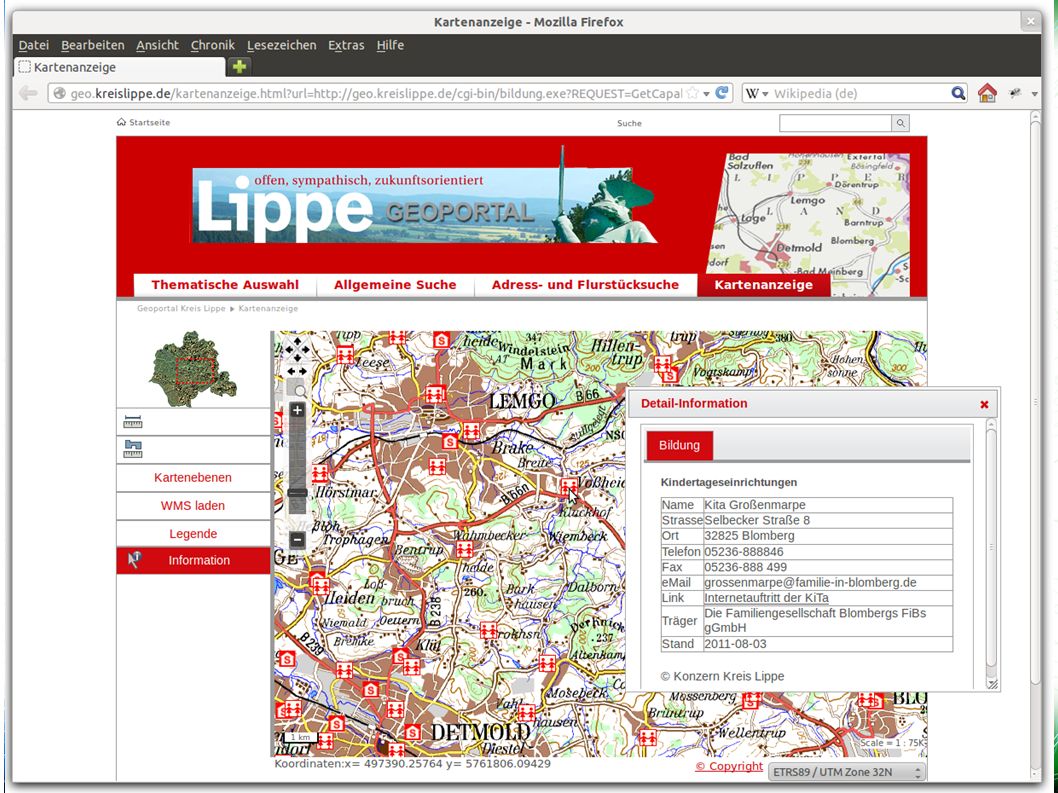The height and width of the screenshot is (793, 1058).
Task: Reload the page in Firefox
Action: (x=723, y=93)
